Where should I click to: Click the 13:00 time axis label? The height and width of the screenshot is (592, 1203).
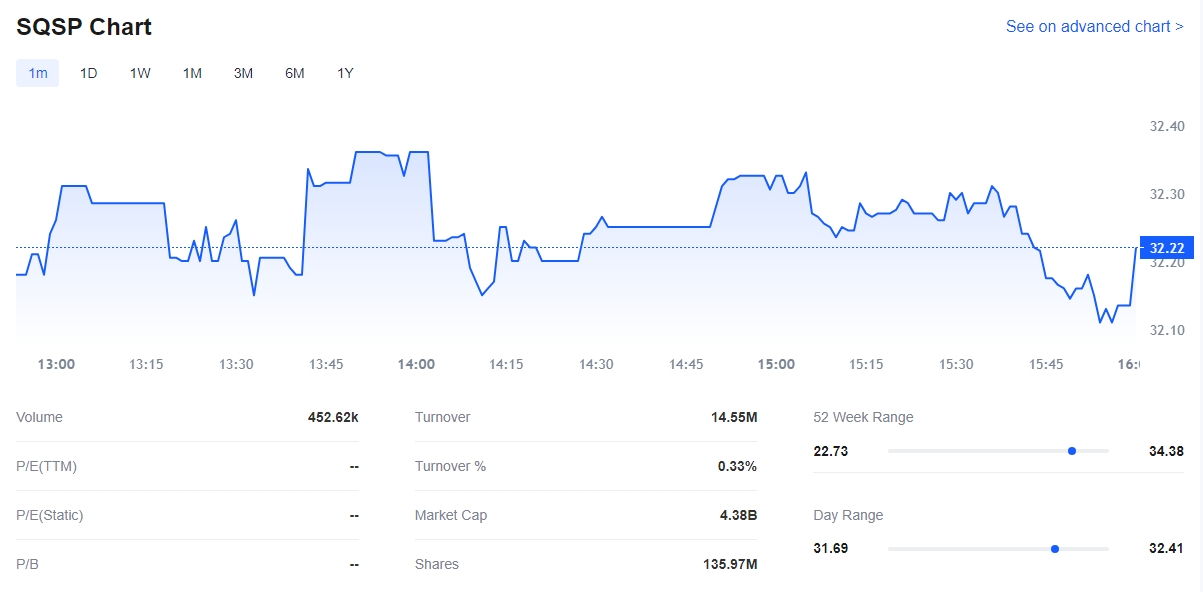(x=56, y=364)
